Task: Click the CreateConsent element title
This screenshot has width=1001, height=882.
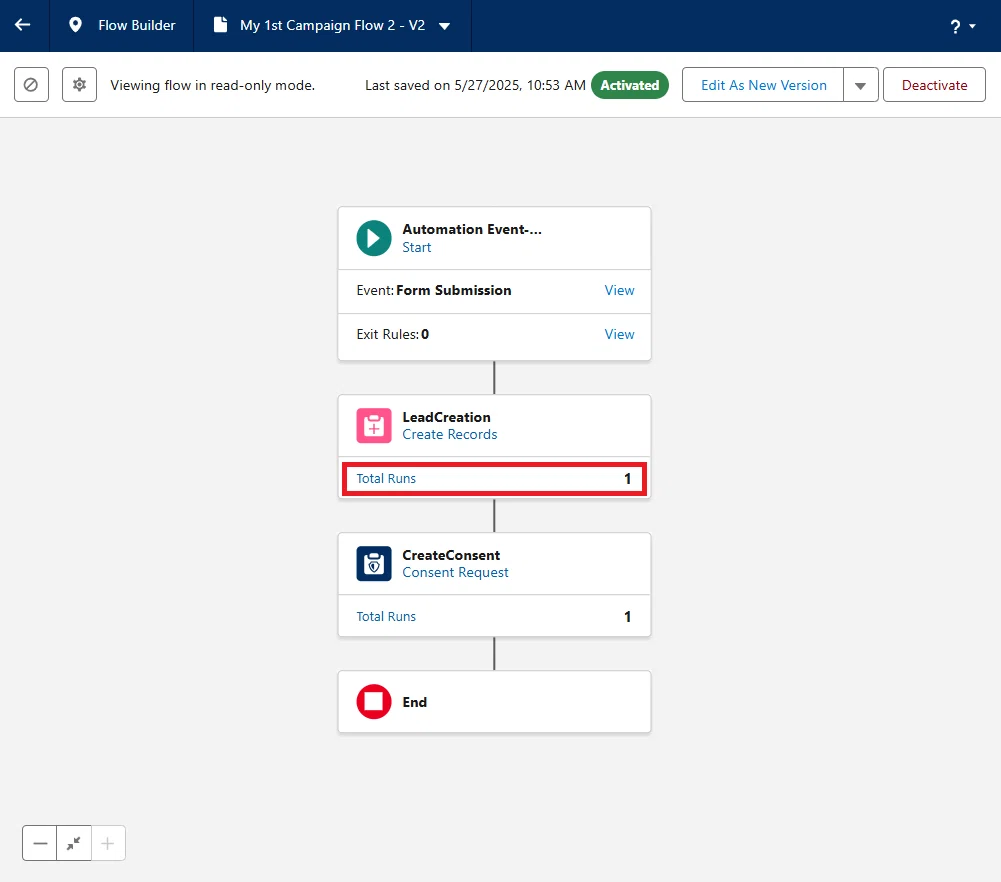Action: coord(451,555)
